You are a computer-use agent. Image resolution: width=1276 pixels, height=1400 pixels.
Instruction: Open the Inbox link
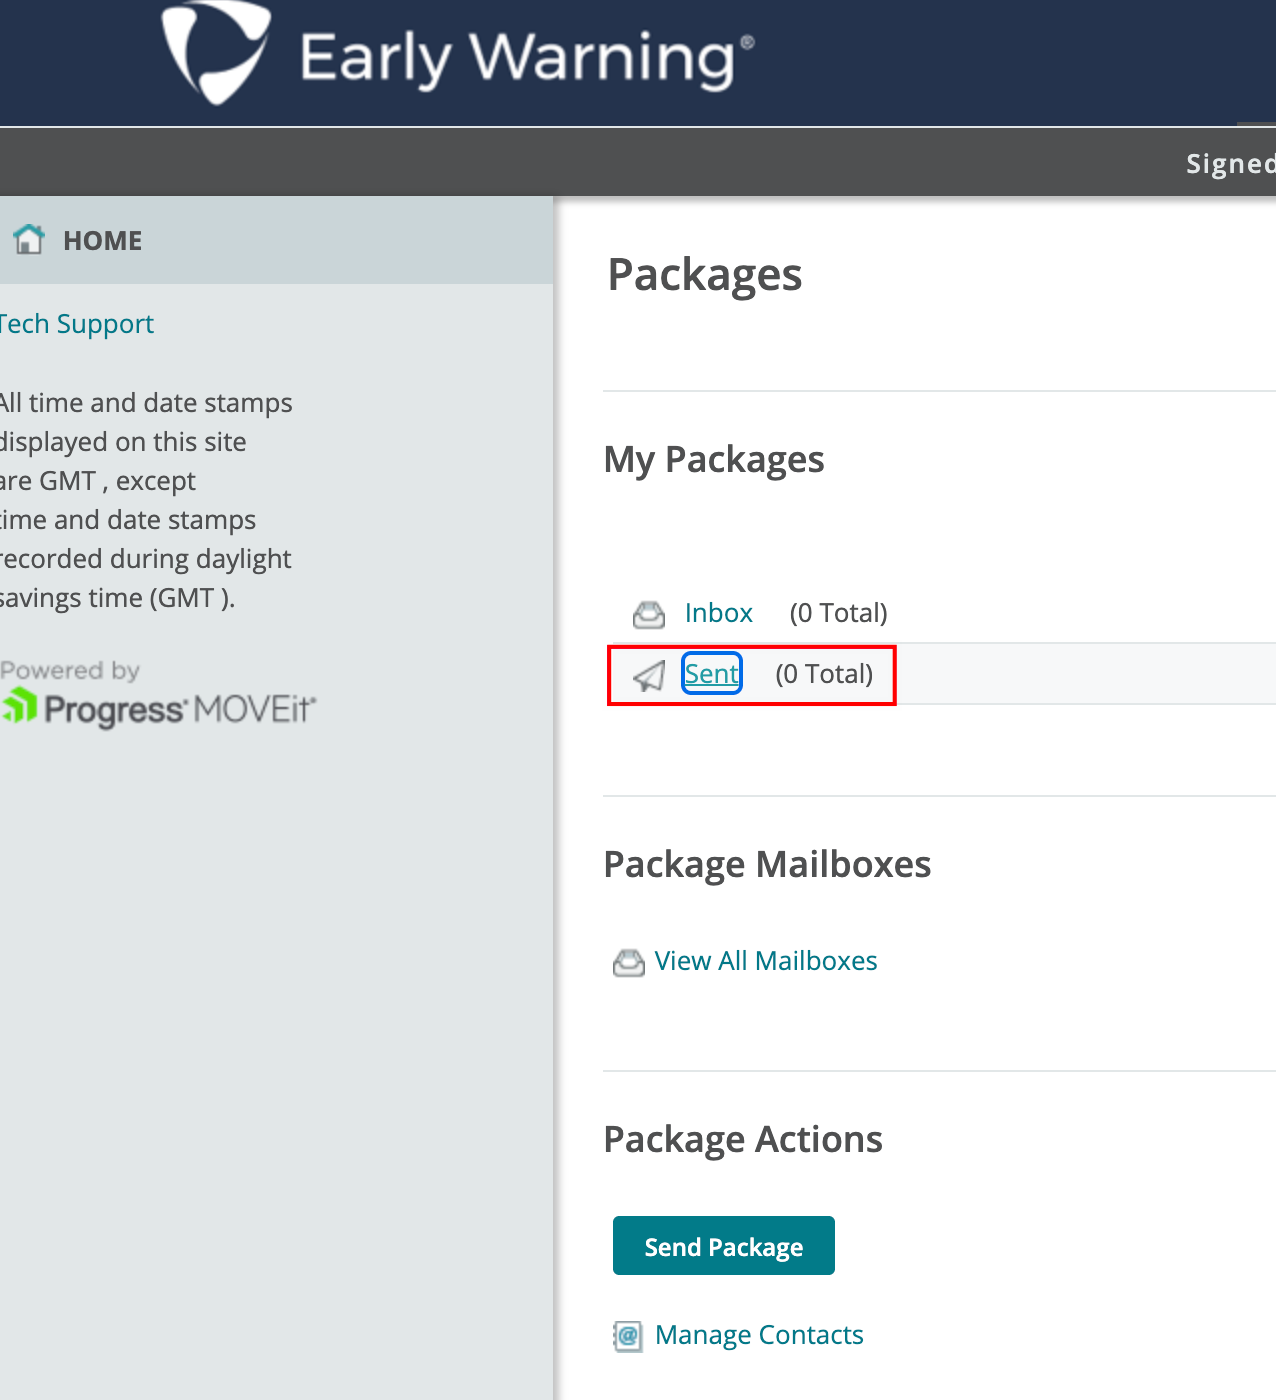coord(718,613)
